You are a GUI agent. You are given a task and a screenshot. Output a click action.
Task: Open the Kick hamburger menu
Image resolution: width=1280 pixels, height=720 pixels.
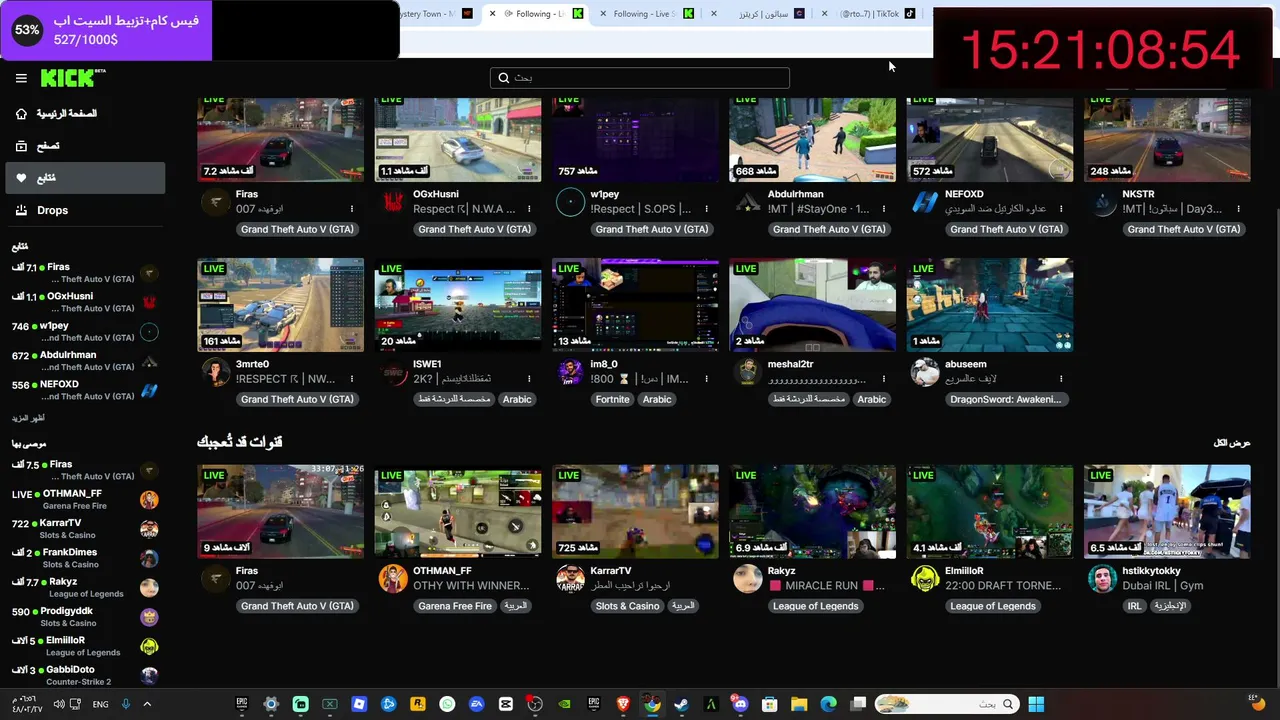click(21, 78)
